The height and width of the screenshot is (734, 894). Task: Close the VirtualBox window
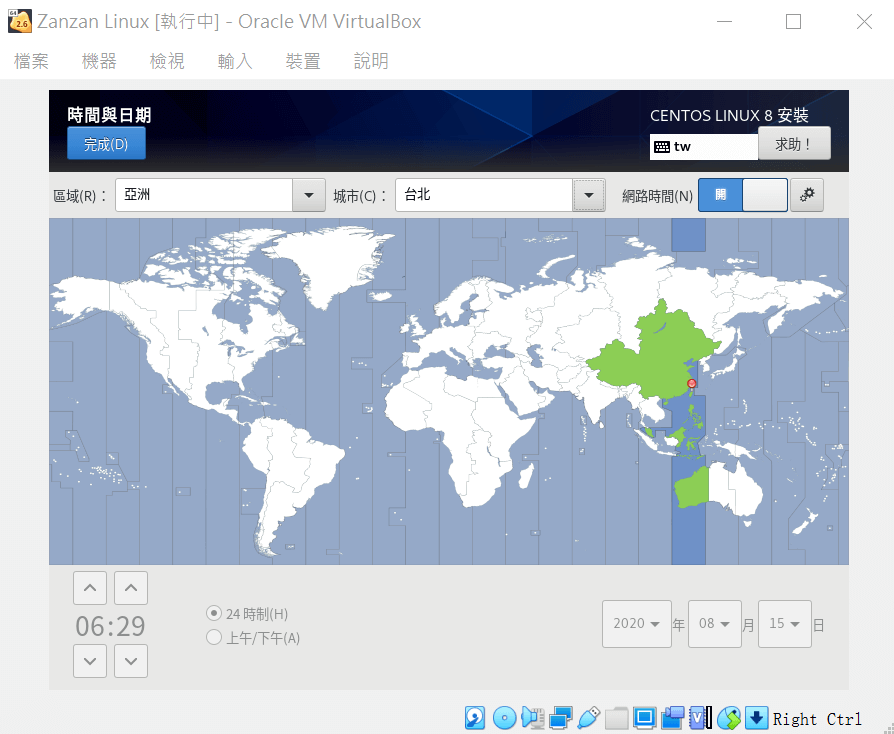click(x=864, y=22)
